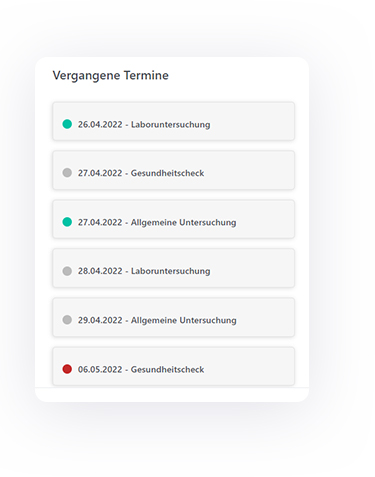Click red status dot for 06.05.2022 Gesundheitscheck

pos(67,369)
